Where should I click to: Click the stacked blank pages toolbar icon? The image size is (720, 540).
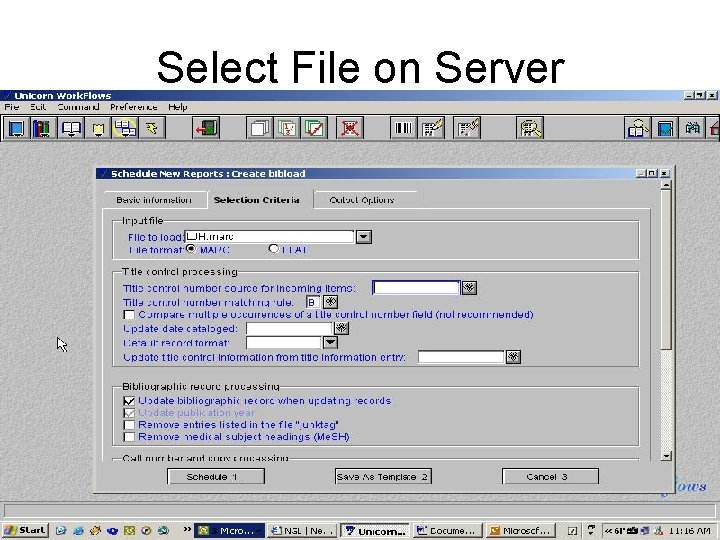click(x=259, y=128)
